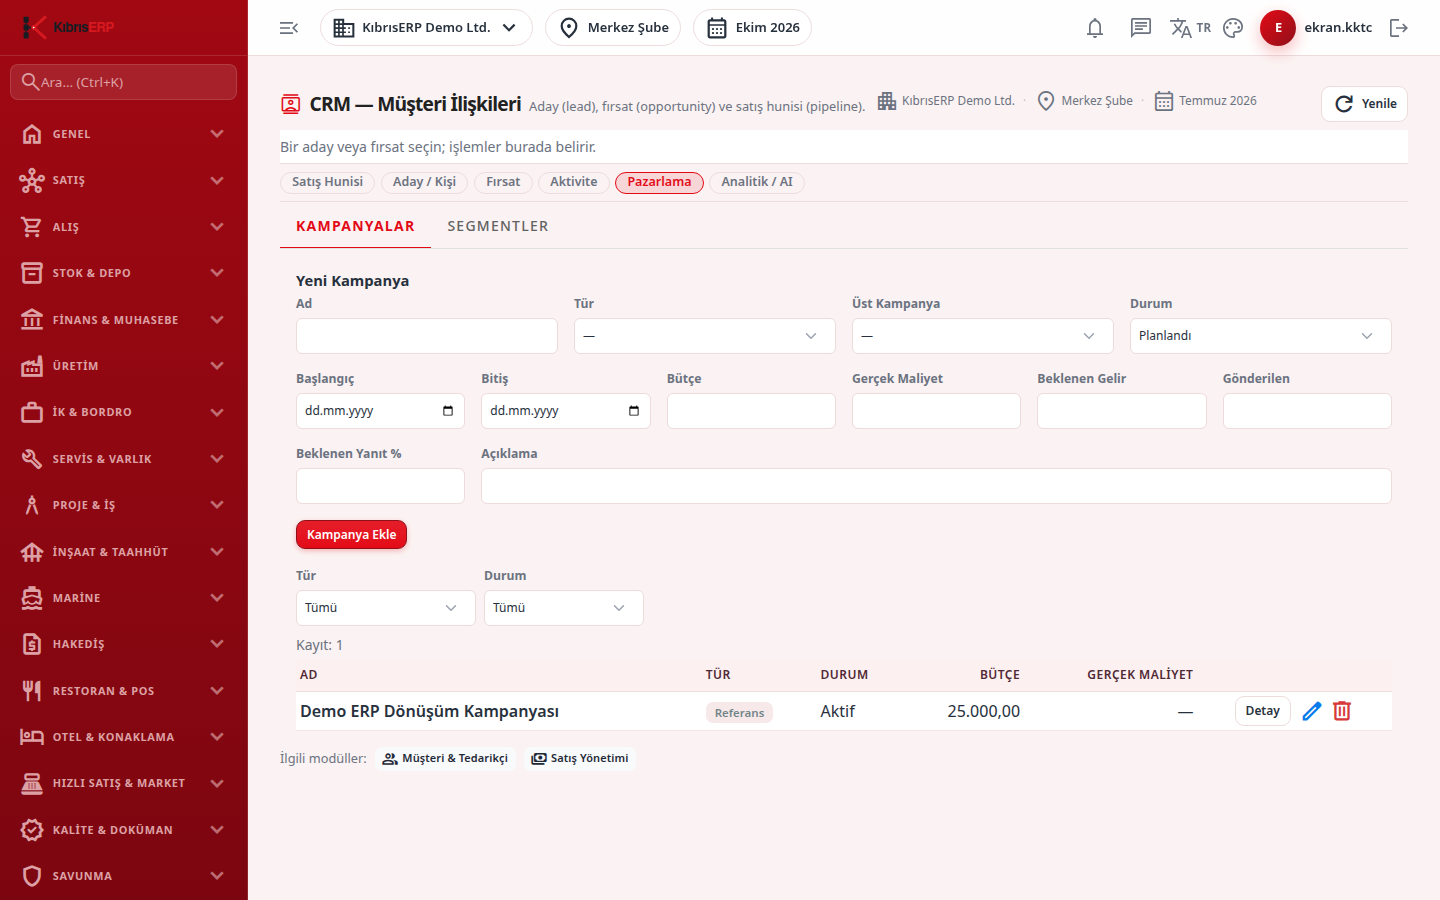Click the Bütçe input field
Screen dimensions: 1440x900
coord(751,411)
